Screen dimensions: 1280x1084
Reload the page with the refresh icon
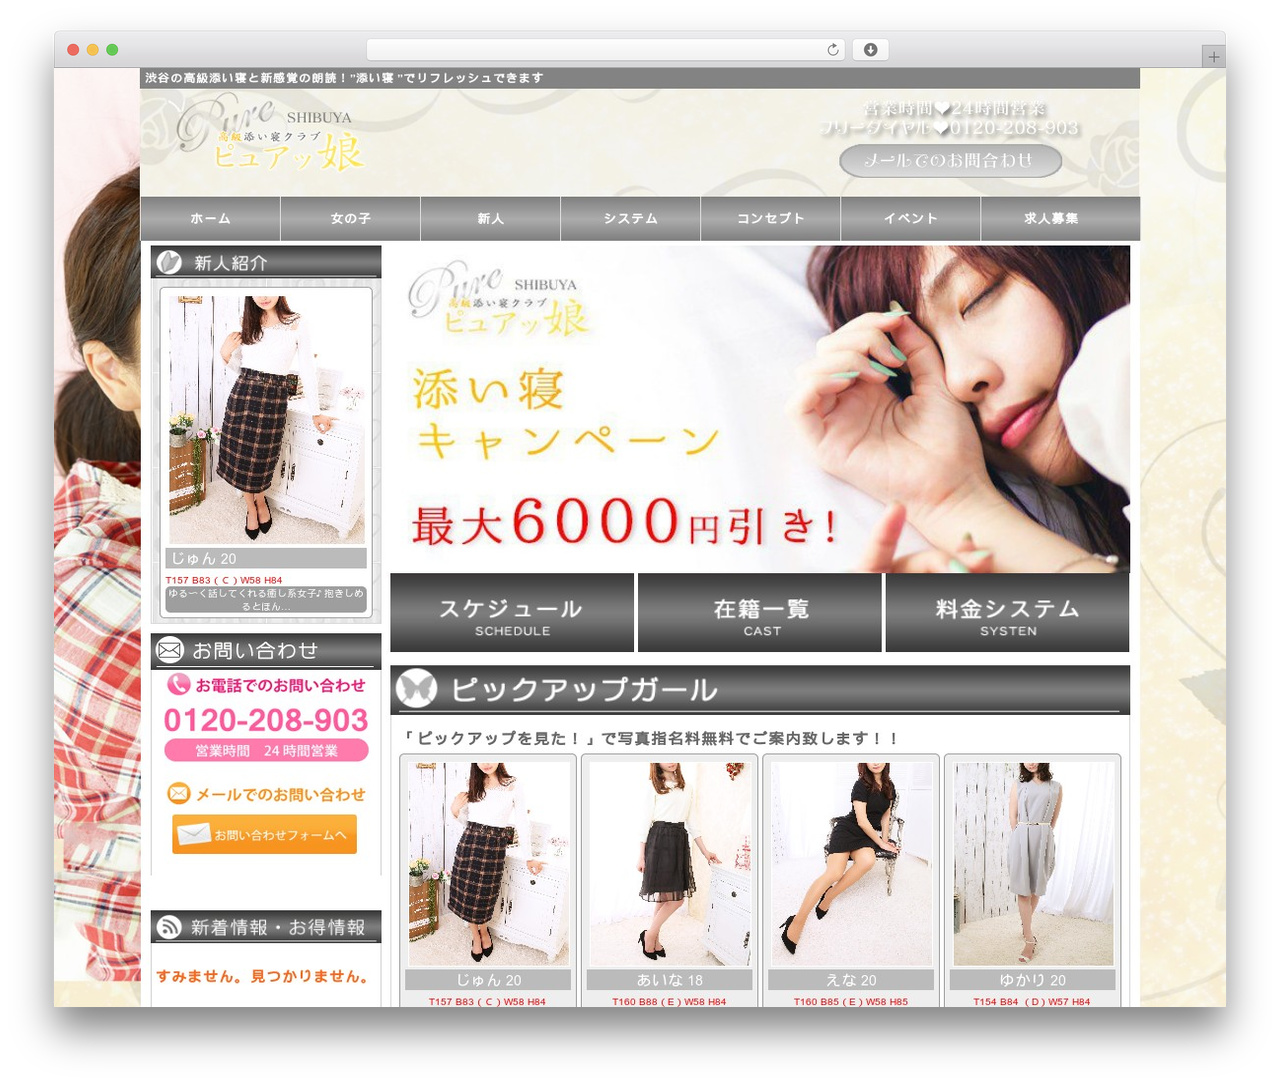coord(832,49)
